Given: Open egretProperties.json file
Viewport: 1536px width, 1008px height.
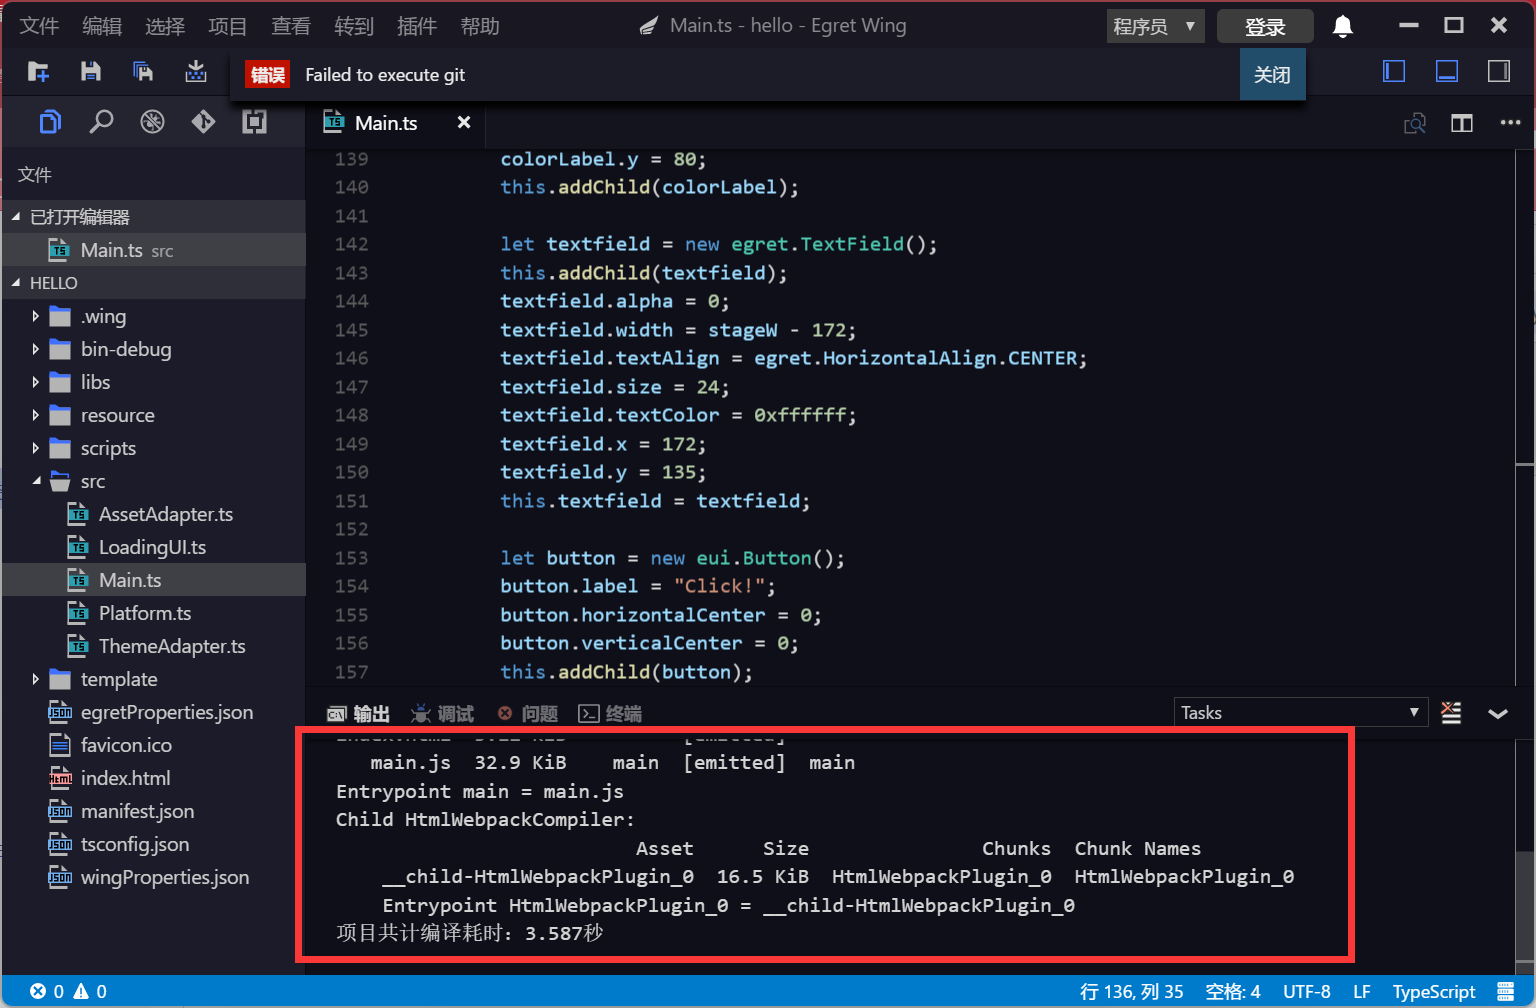Looking at the screenshot, I should [x=166, y=712].
